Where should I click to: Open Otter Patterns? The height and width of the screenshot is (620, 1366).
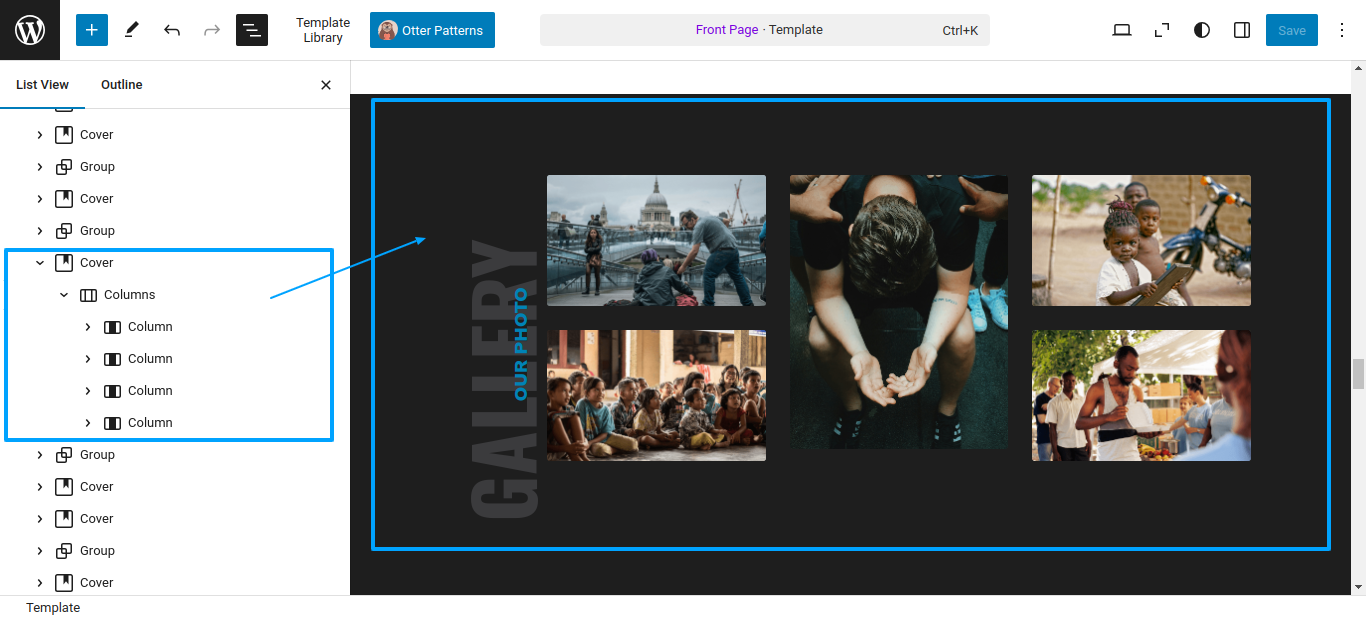pos(432,30)
